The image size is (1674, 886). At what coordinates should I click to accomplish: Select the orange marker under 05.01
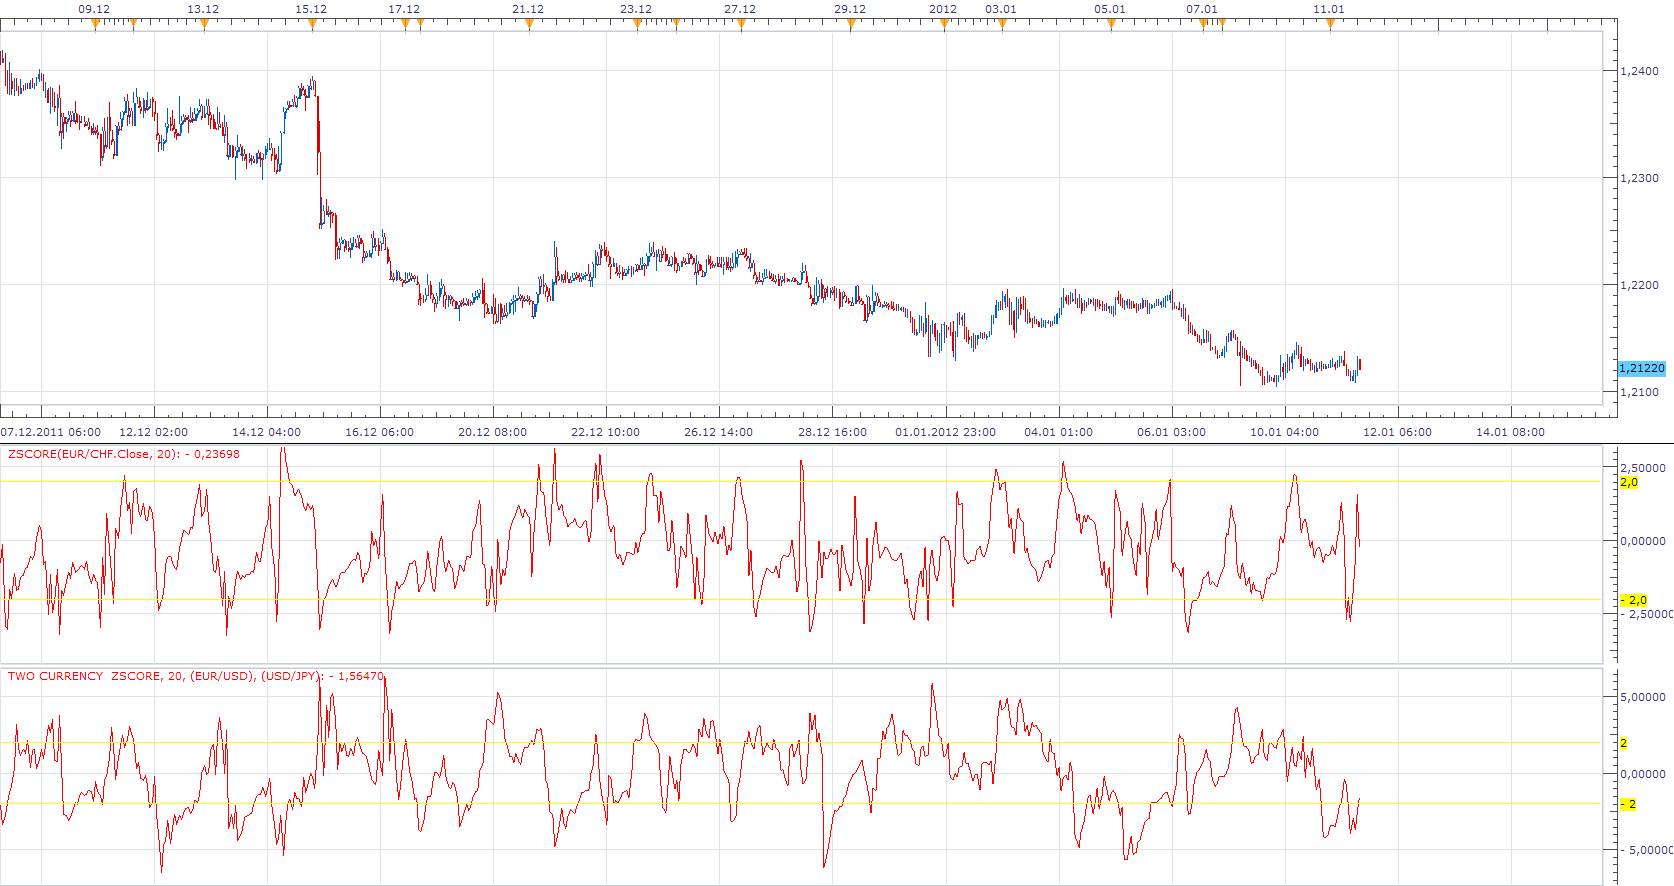click(x=1111, y=24)
